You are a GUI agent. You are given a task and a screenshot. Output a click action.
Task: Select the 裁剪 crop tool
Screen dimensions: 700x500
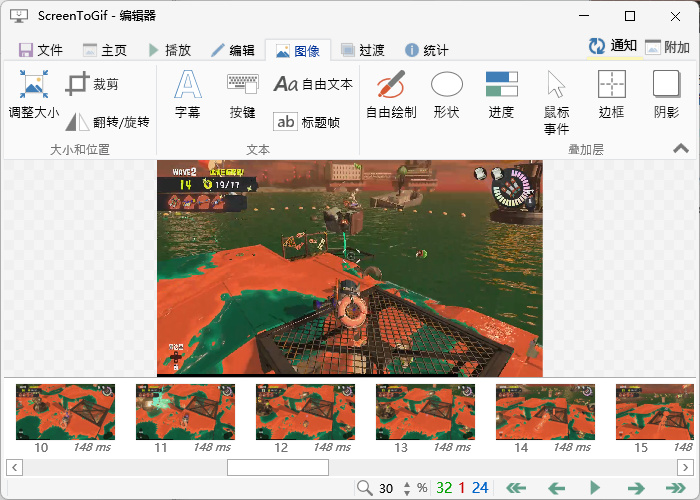pyautogui.click(x=92, y=83)
